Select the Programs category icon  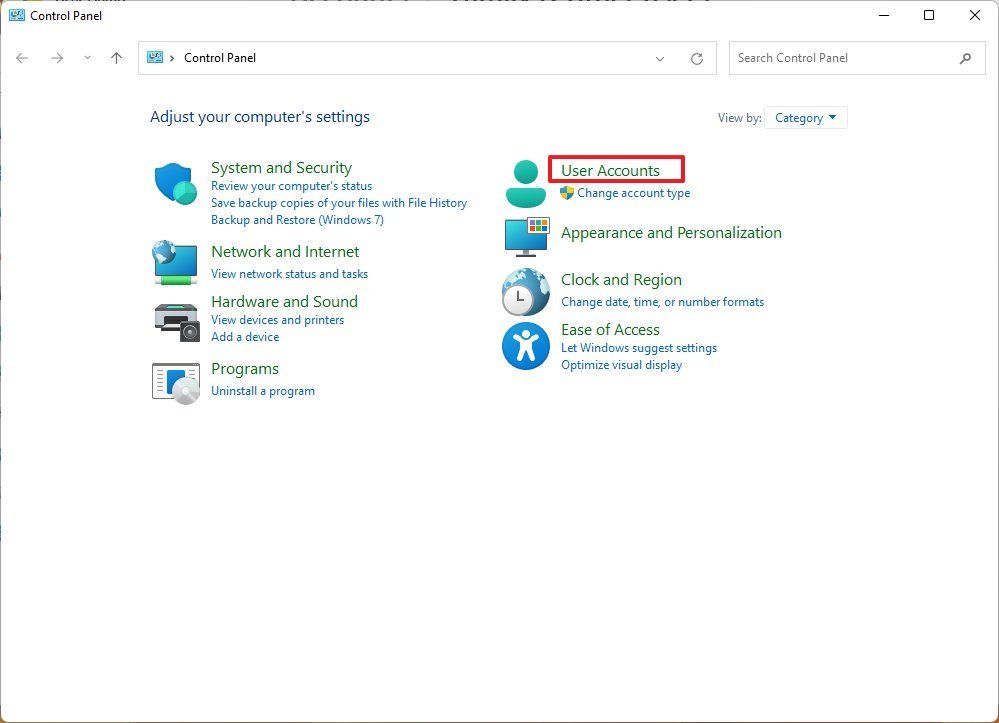176,381
